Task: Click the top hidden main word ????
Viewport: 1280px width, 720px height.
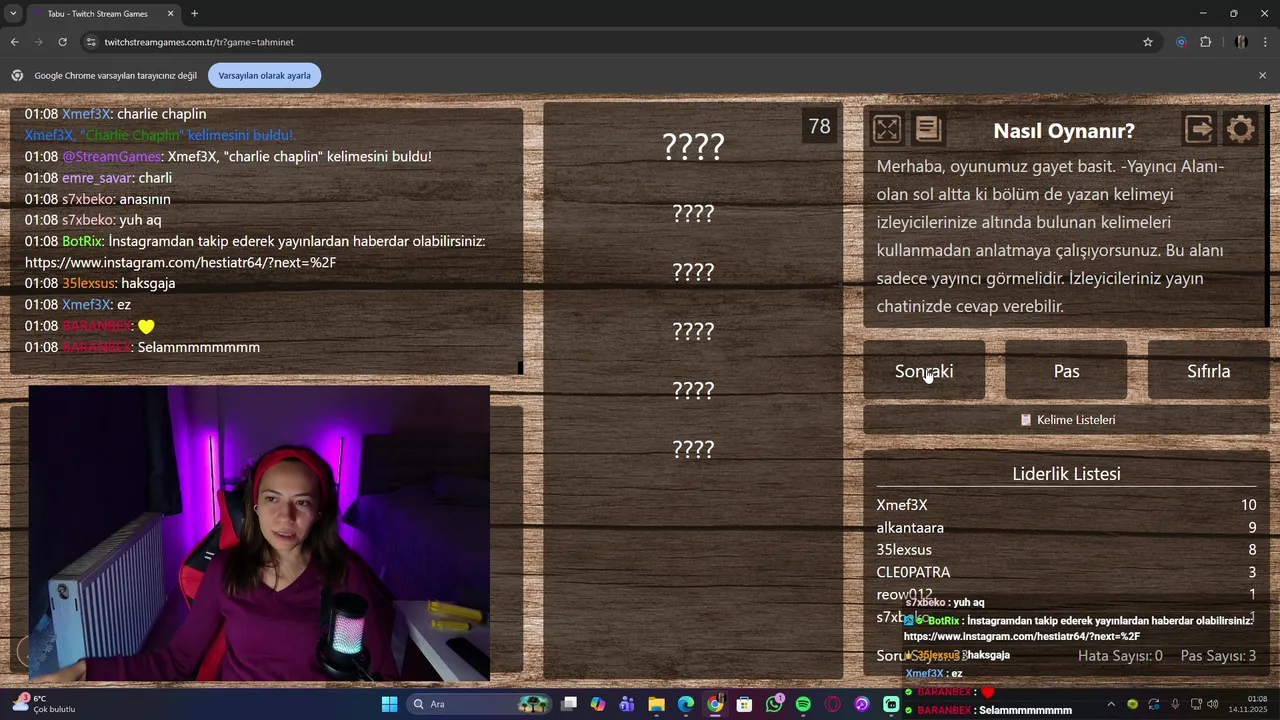Action: click(x=693, y=147)
